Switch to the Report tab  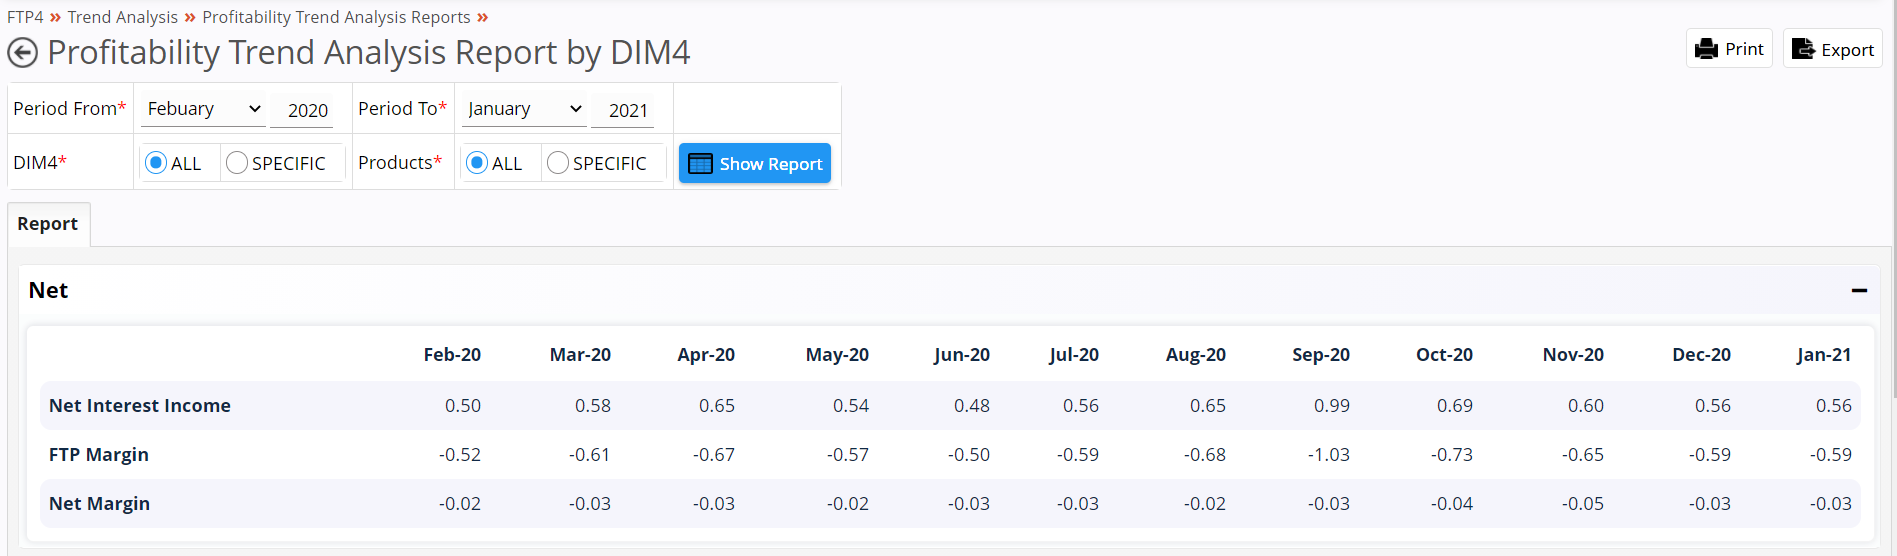[48, 224]
